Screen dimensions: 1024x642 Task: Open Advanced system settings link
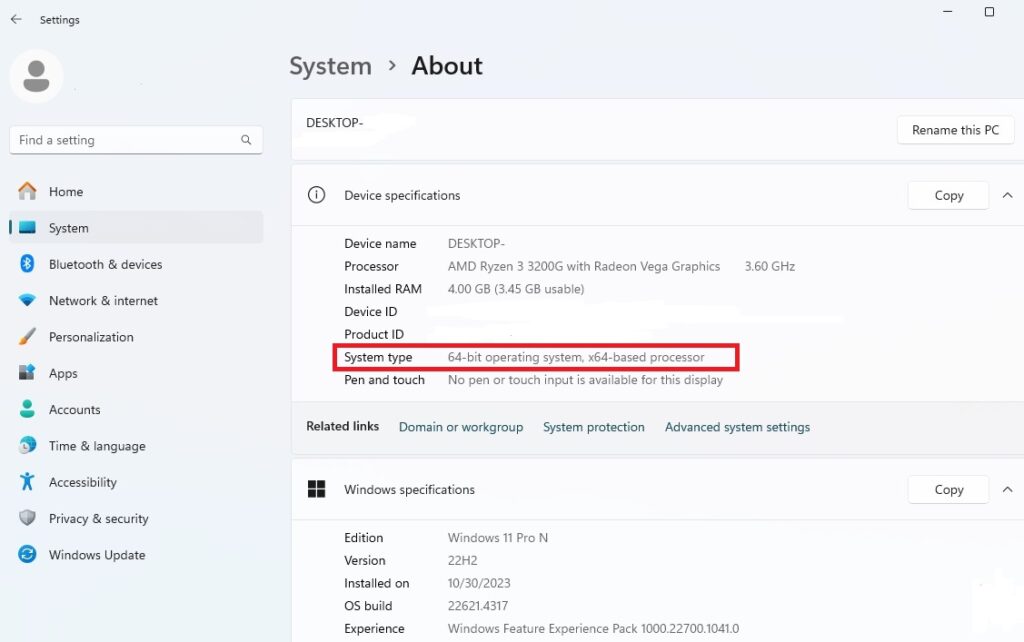click(x=737, y=427)
